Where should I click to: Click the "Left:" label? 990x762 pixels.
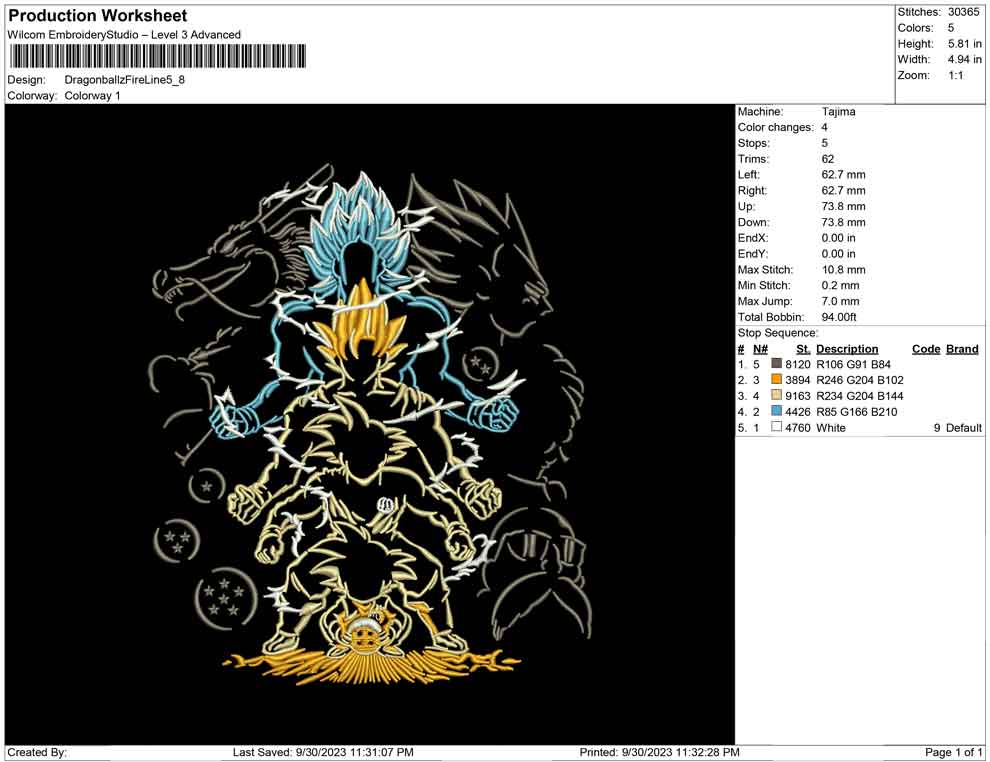pos(749,175)
